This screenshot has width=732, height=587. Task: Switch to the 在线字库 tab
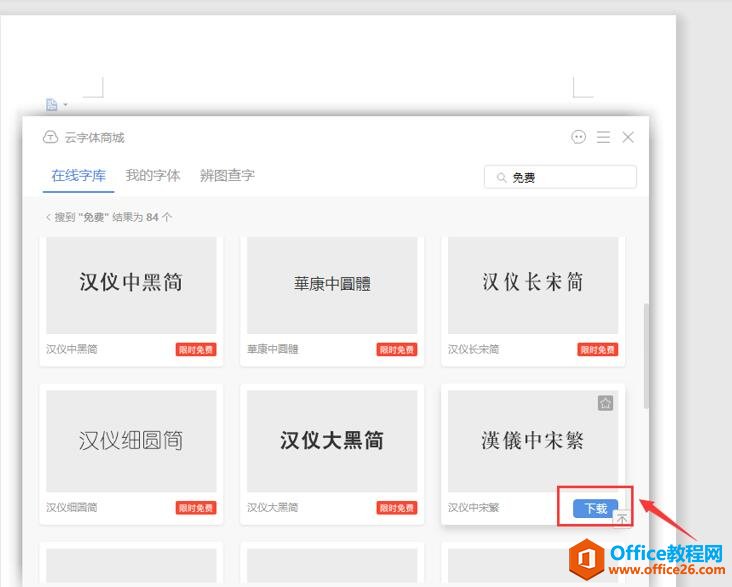point(78,176)
